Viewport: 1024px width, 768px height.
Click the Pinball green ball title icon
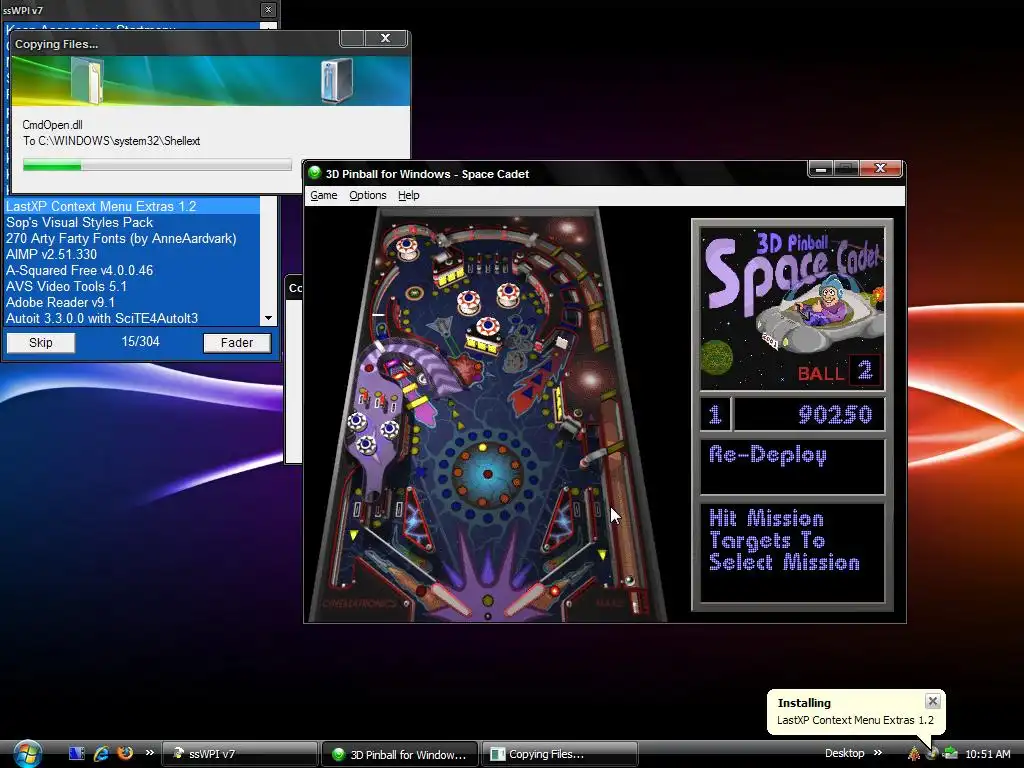coord(315,173)
